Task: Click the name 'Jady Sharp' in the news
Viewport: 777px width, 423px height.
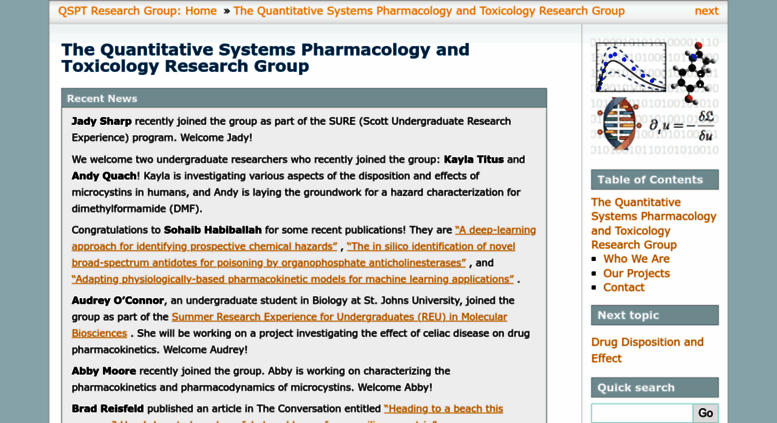Action: [x=102, y=121]
